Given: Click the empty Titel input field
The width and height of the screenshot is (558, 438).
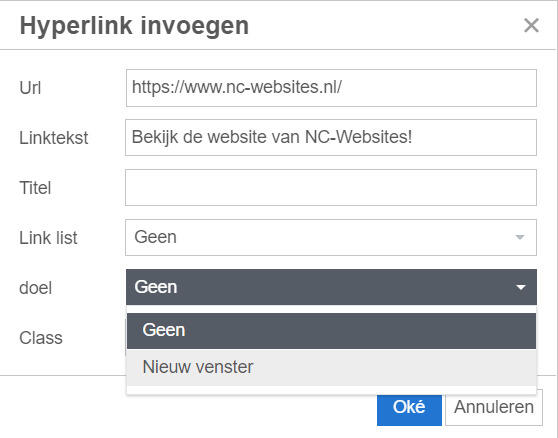Looking at the screenshot, I should pos(331,188).
